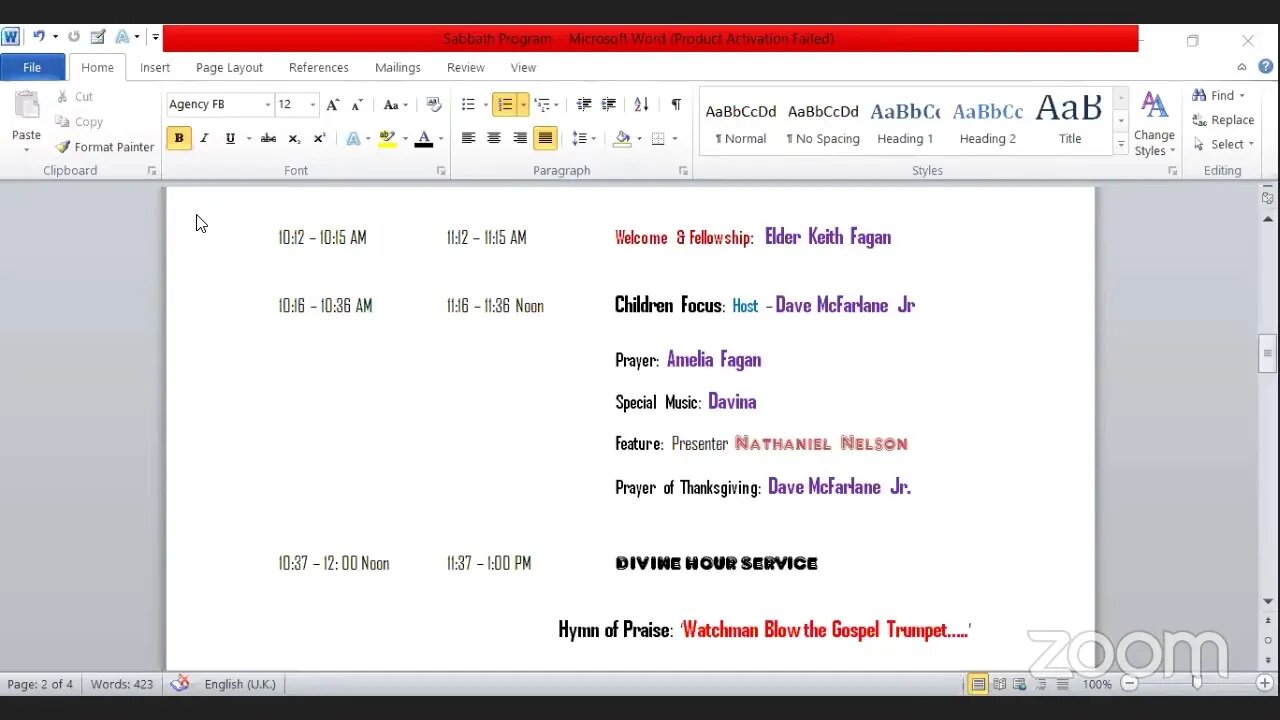Toggle Strikethrough formatting
Screen dimensions: 1280x720
pyautogui.click(x=268, y=139)
